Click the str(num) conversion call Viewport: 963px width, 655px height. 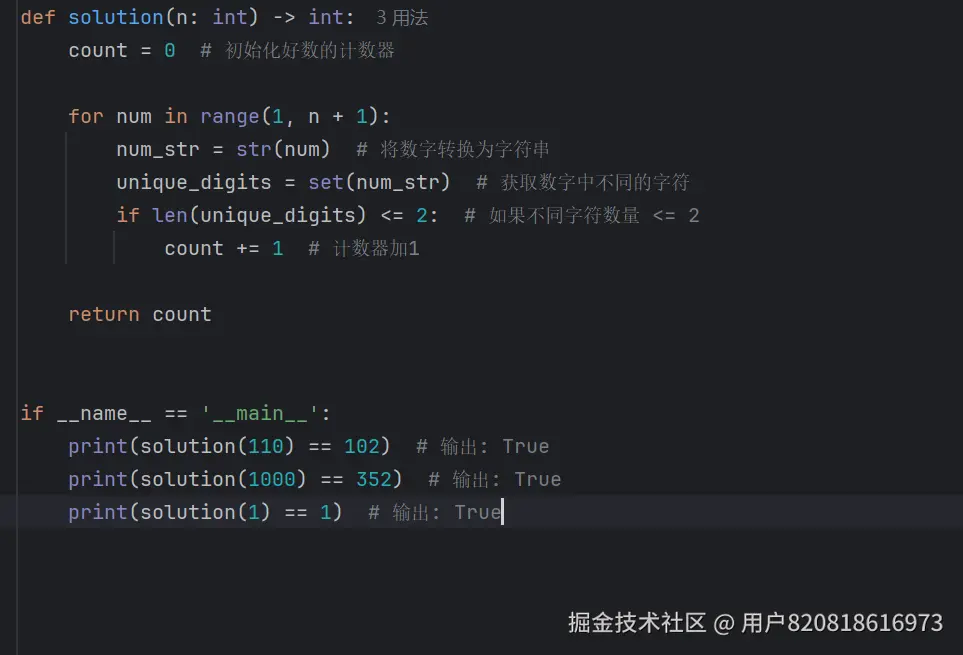(x=283, y=149)
